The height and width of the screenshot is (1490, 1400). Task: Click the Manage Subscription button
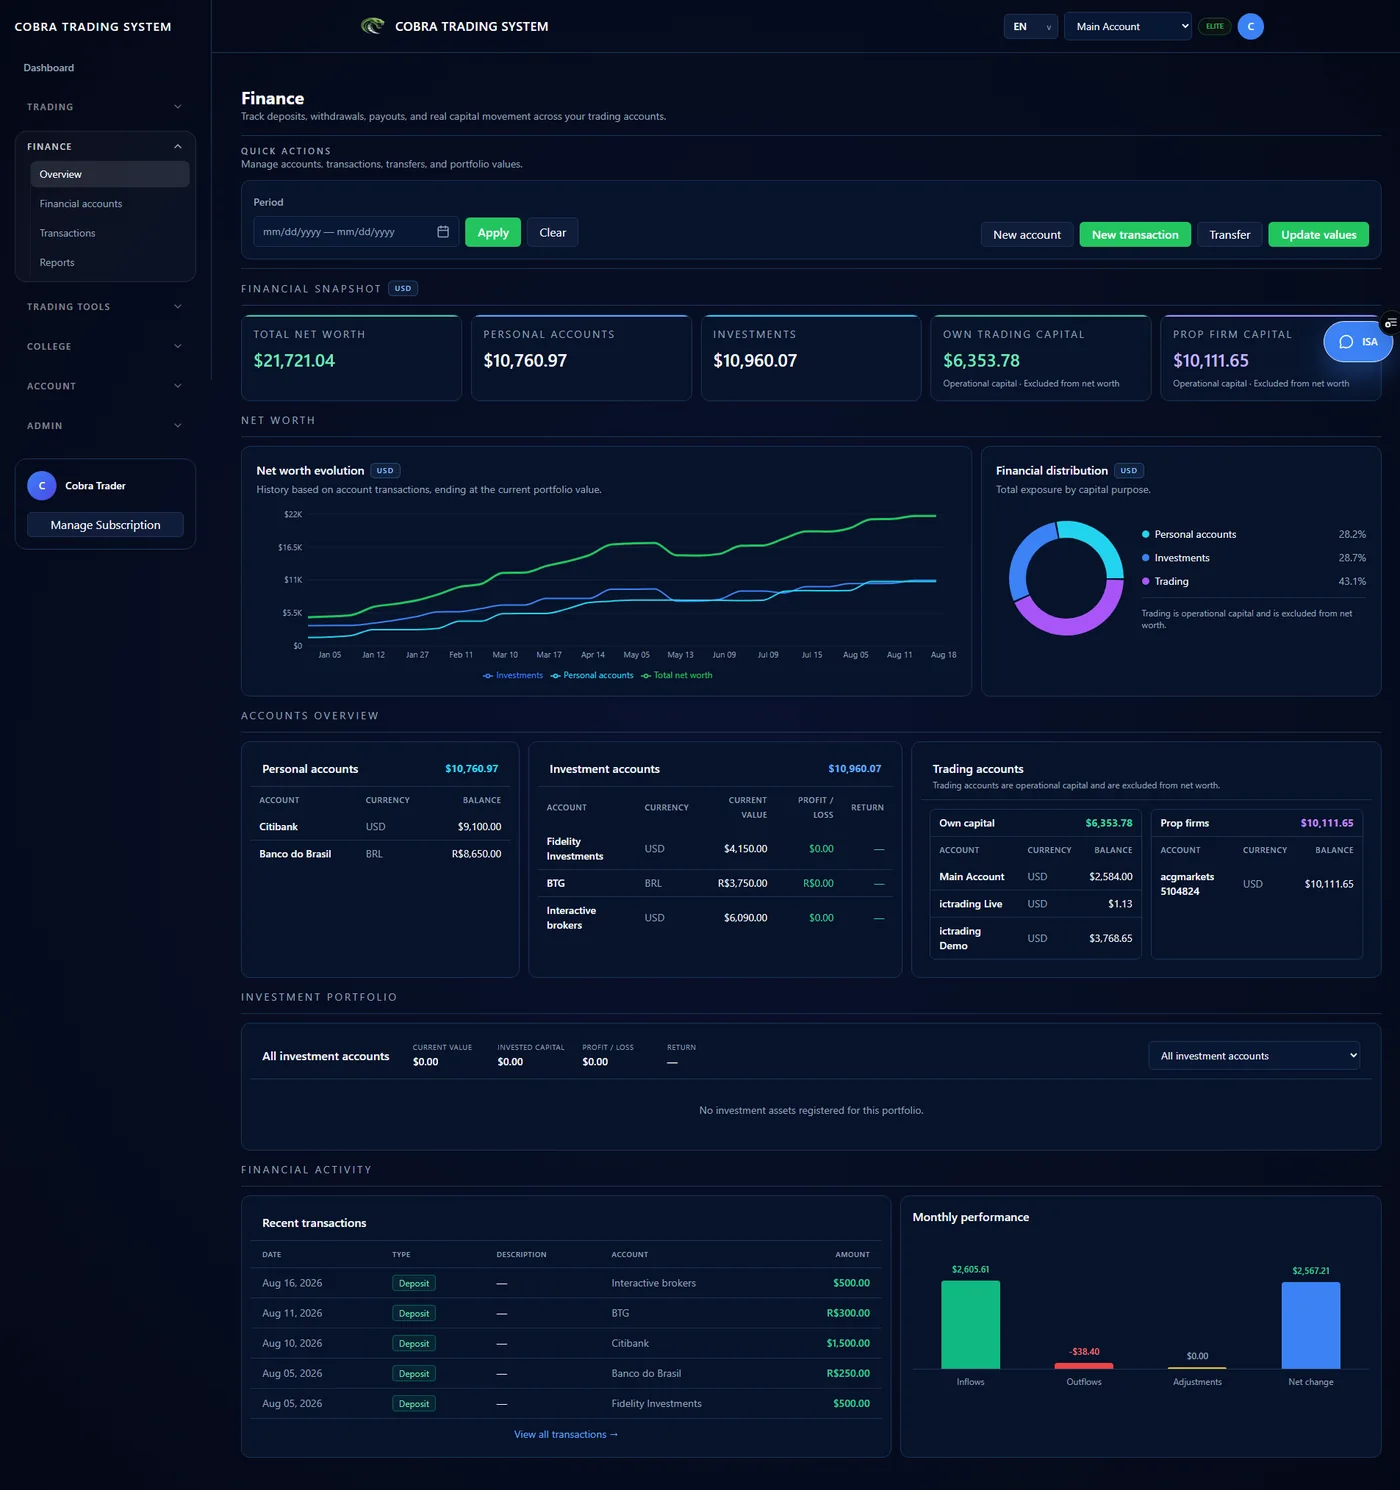click(x=105, y=525)
